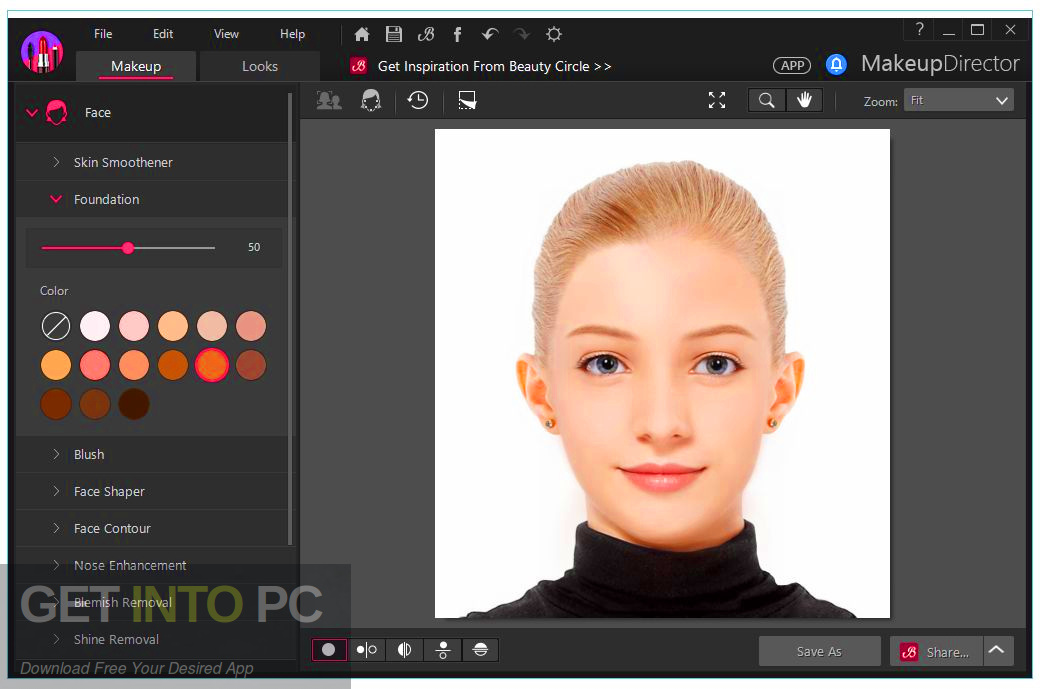Image resolution: width=1044 pixels, height=689 pixels.
Task: Click the blue notification bell icon
Action: coord(836,65)
